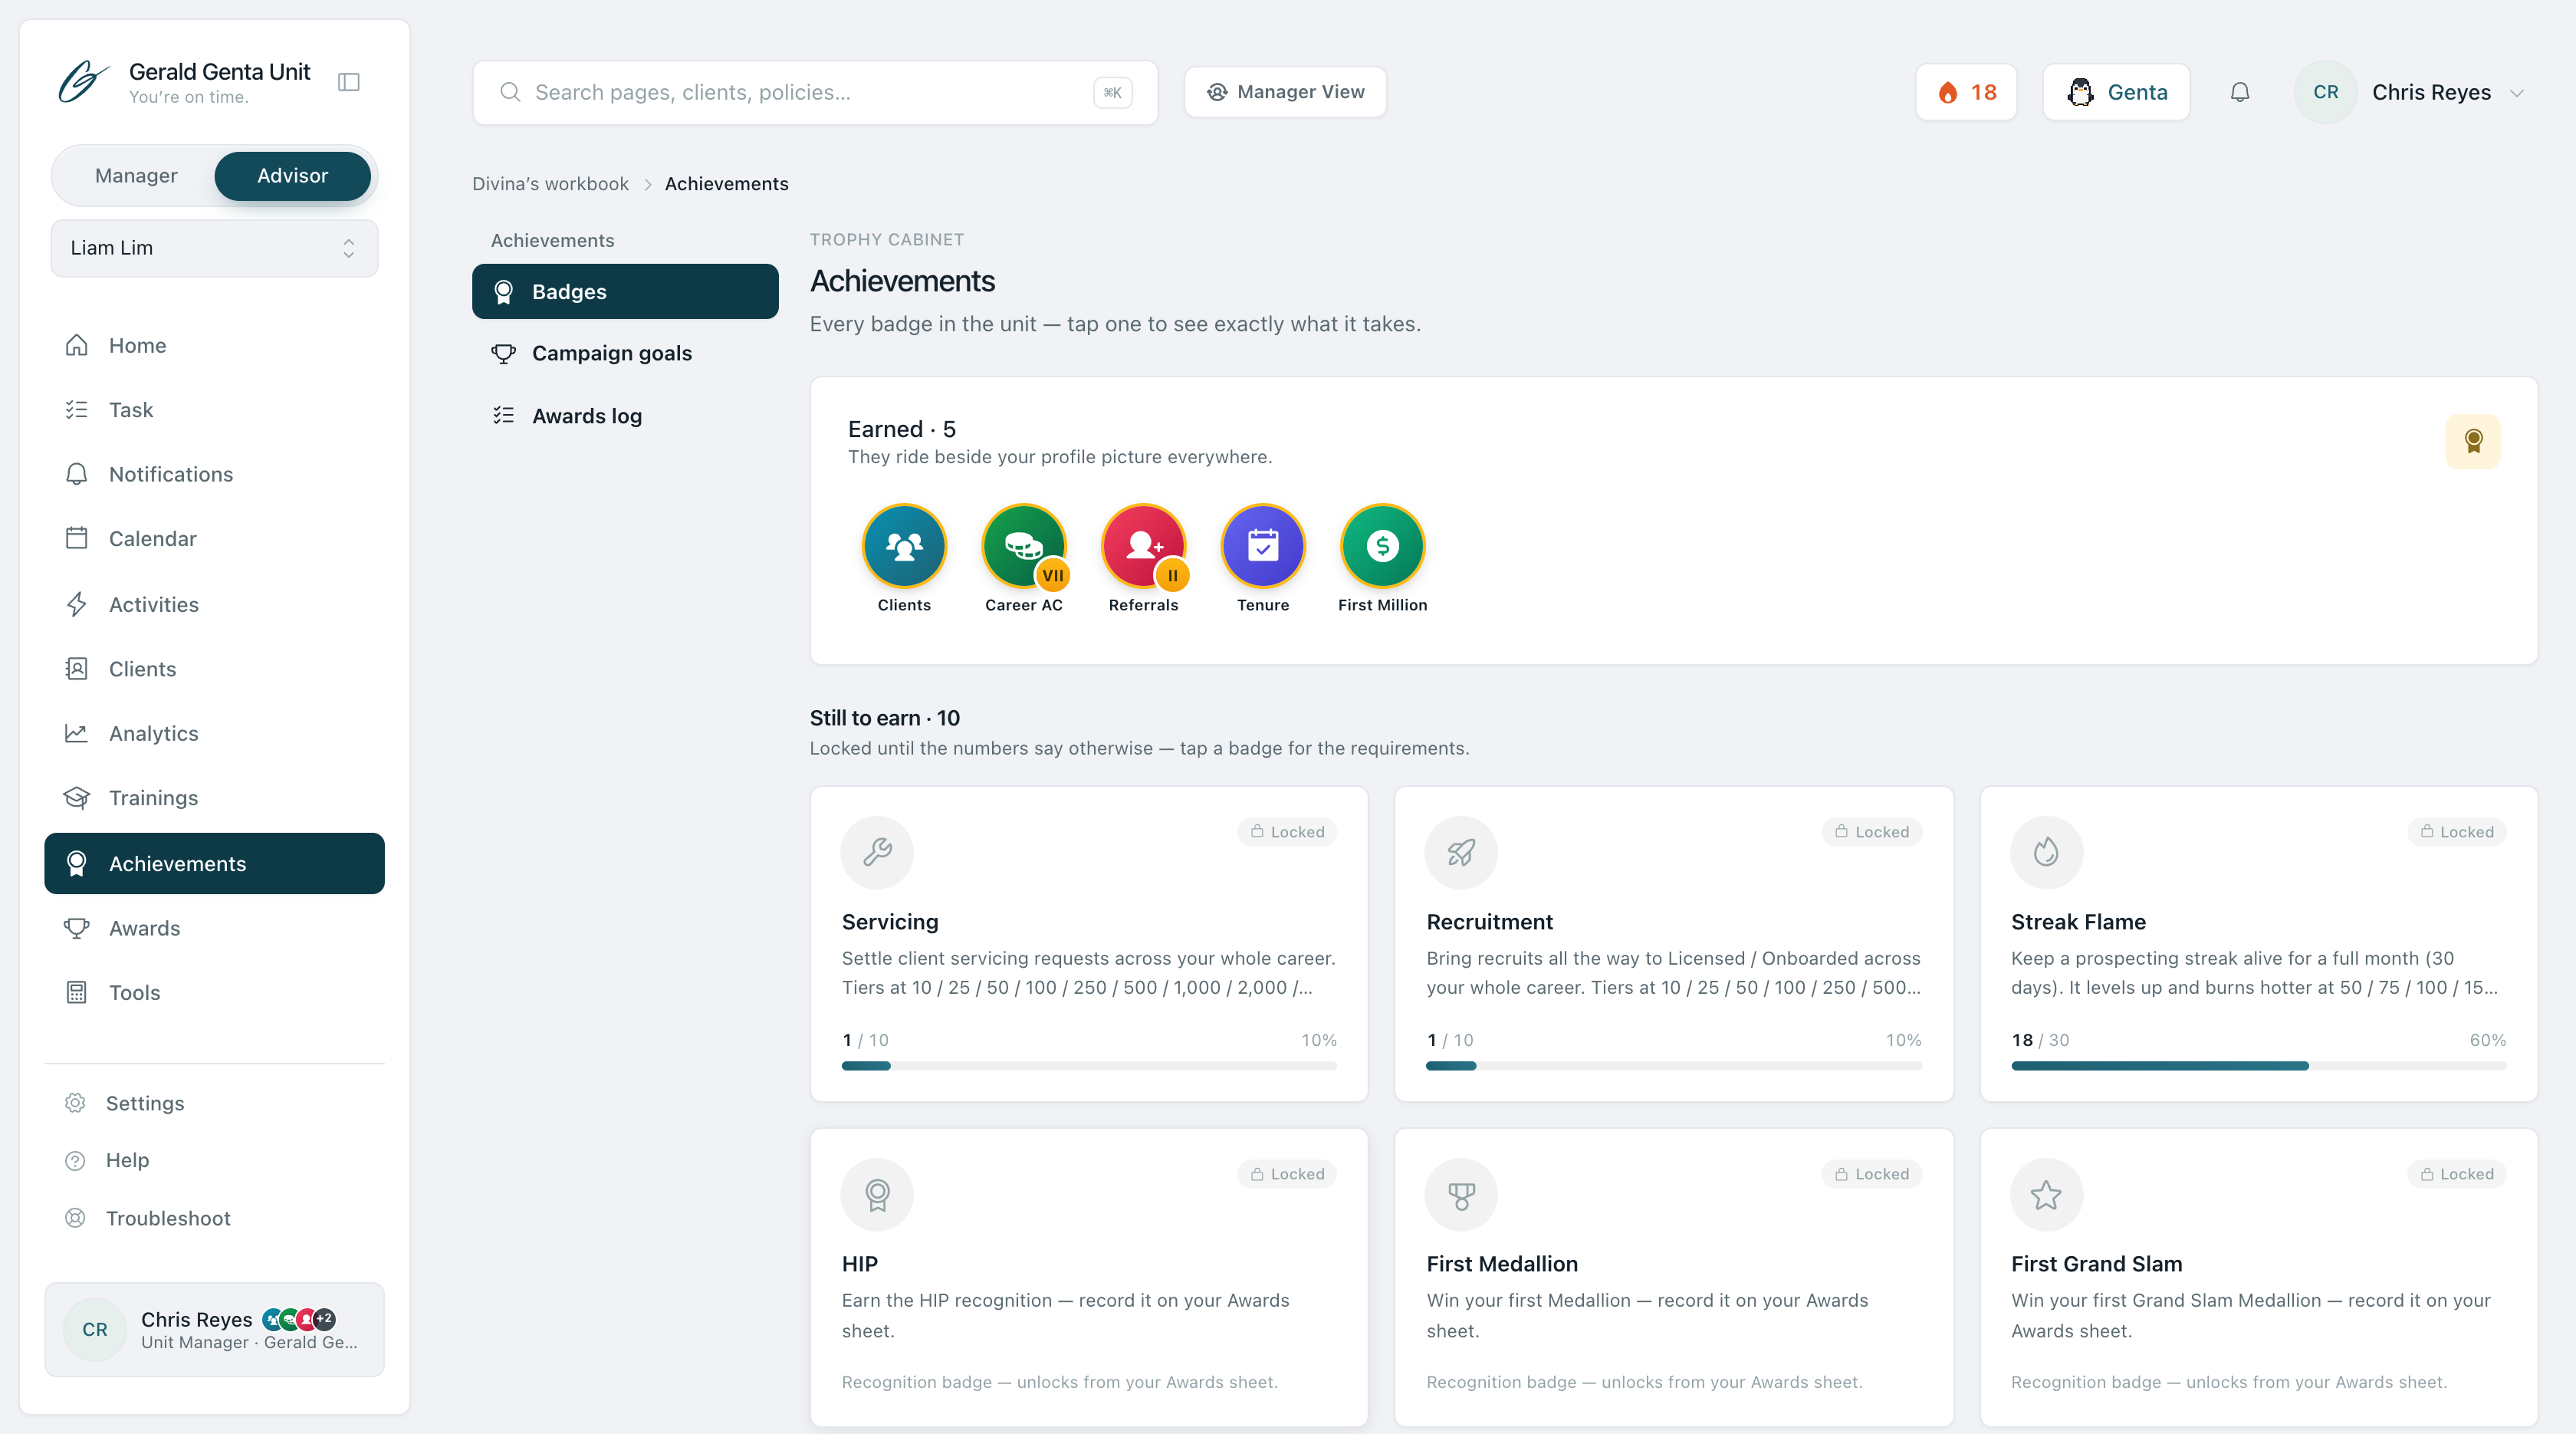Open Notifications in the sidebar
The width and height of the screenshot is (2576, 1434).
[x=214, y=474]
